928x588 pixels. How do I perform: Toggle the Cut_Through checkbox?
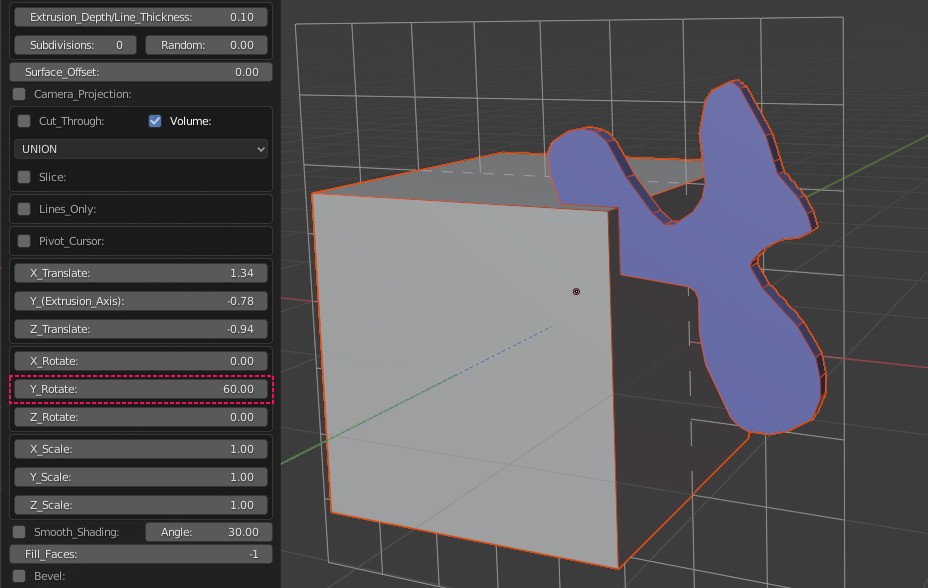(24, 121)
